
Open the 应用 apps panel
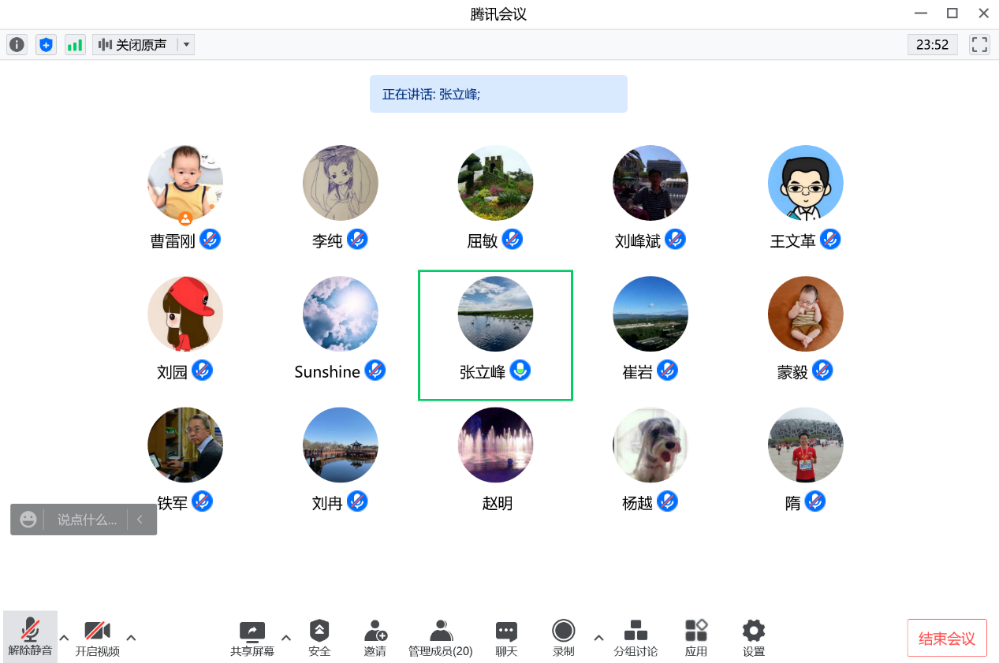click(696, 638)
